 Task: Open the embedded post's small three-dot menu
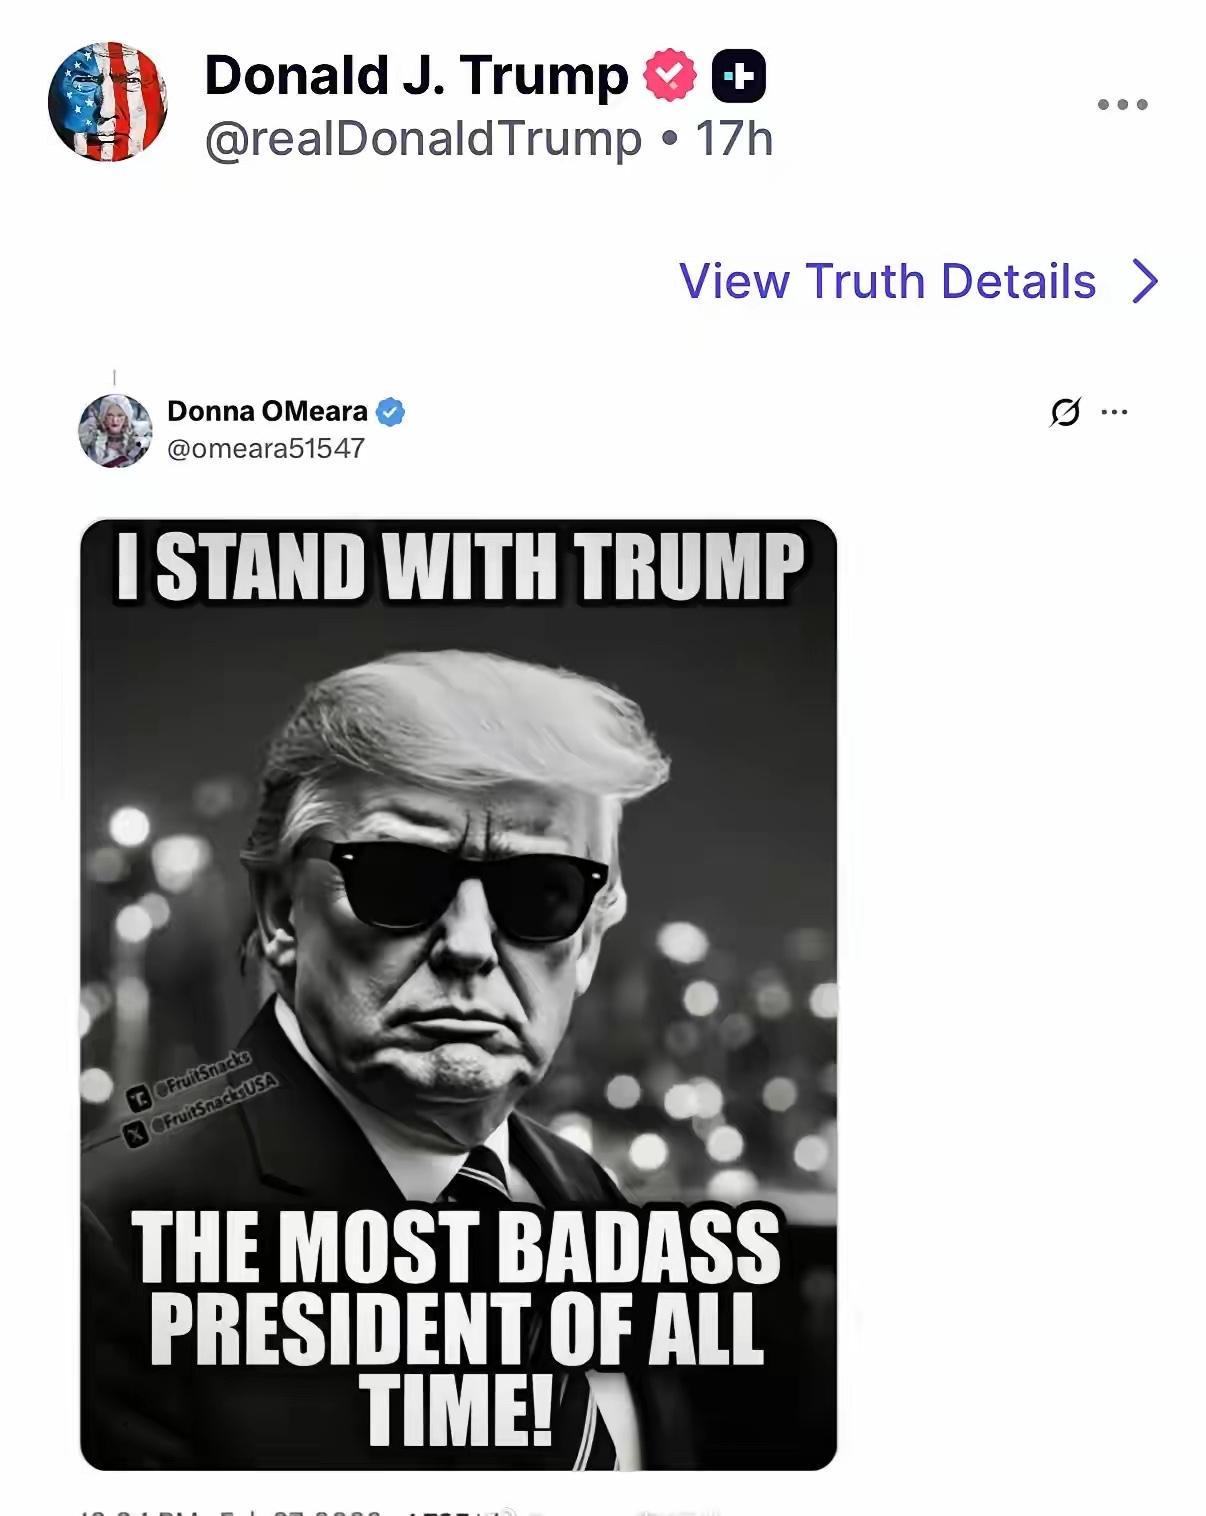[x=1114, y=412]
